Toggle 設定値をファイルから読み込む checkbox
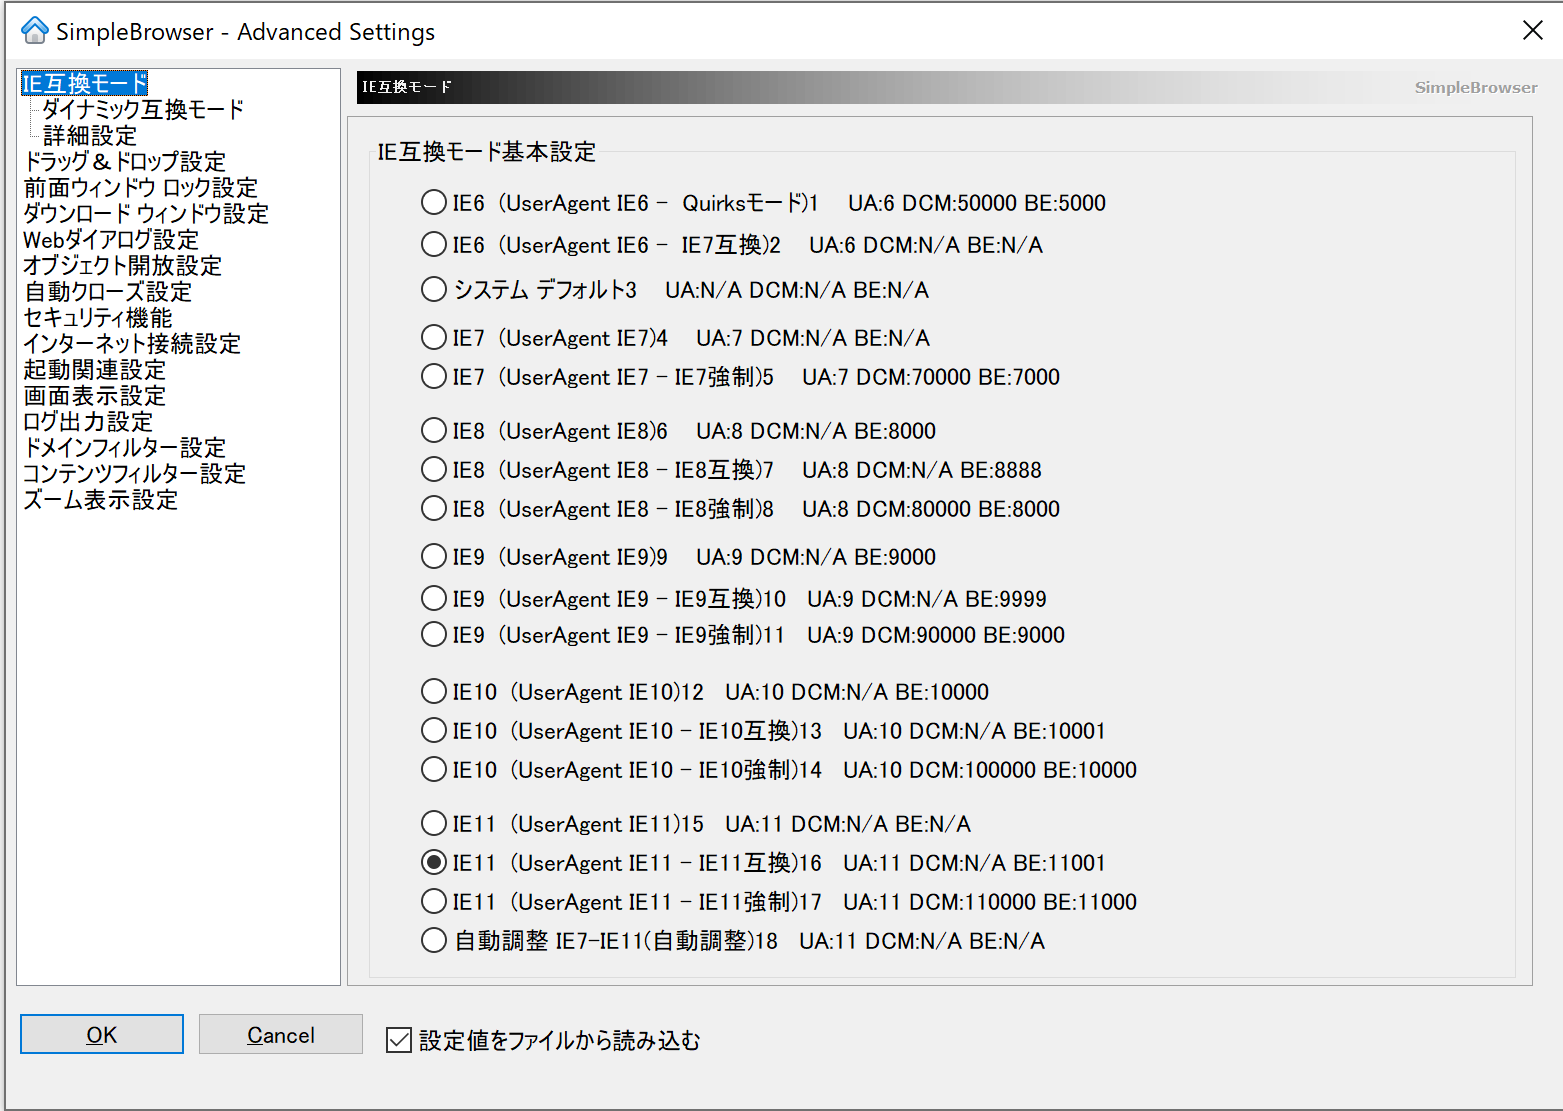The height and width of the screenshot is (1111, 1563). pos(399,1041)
